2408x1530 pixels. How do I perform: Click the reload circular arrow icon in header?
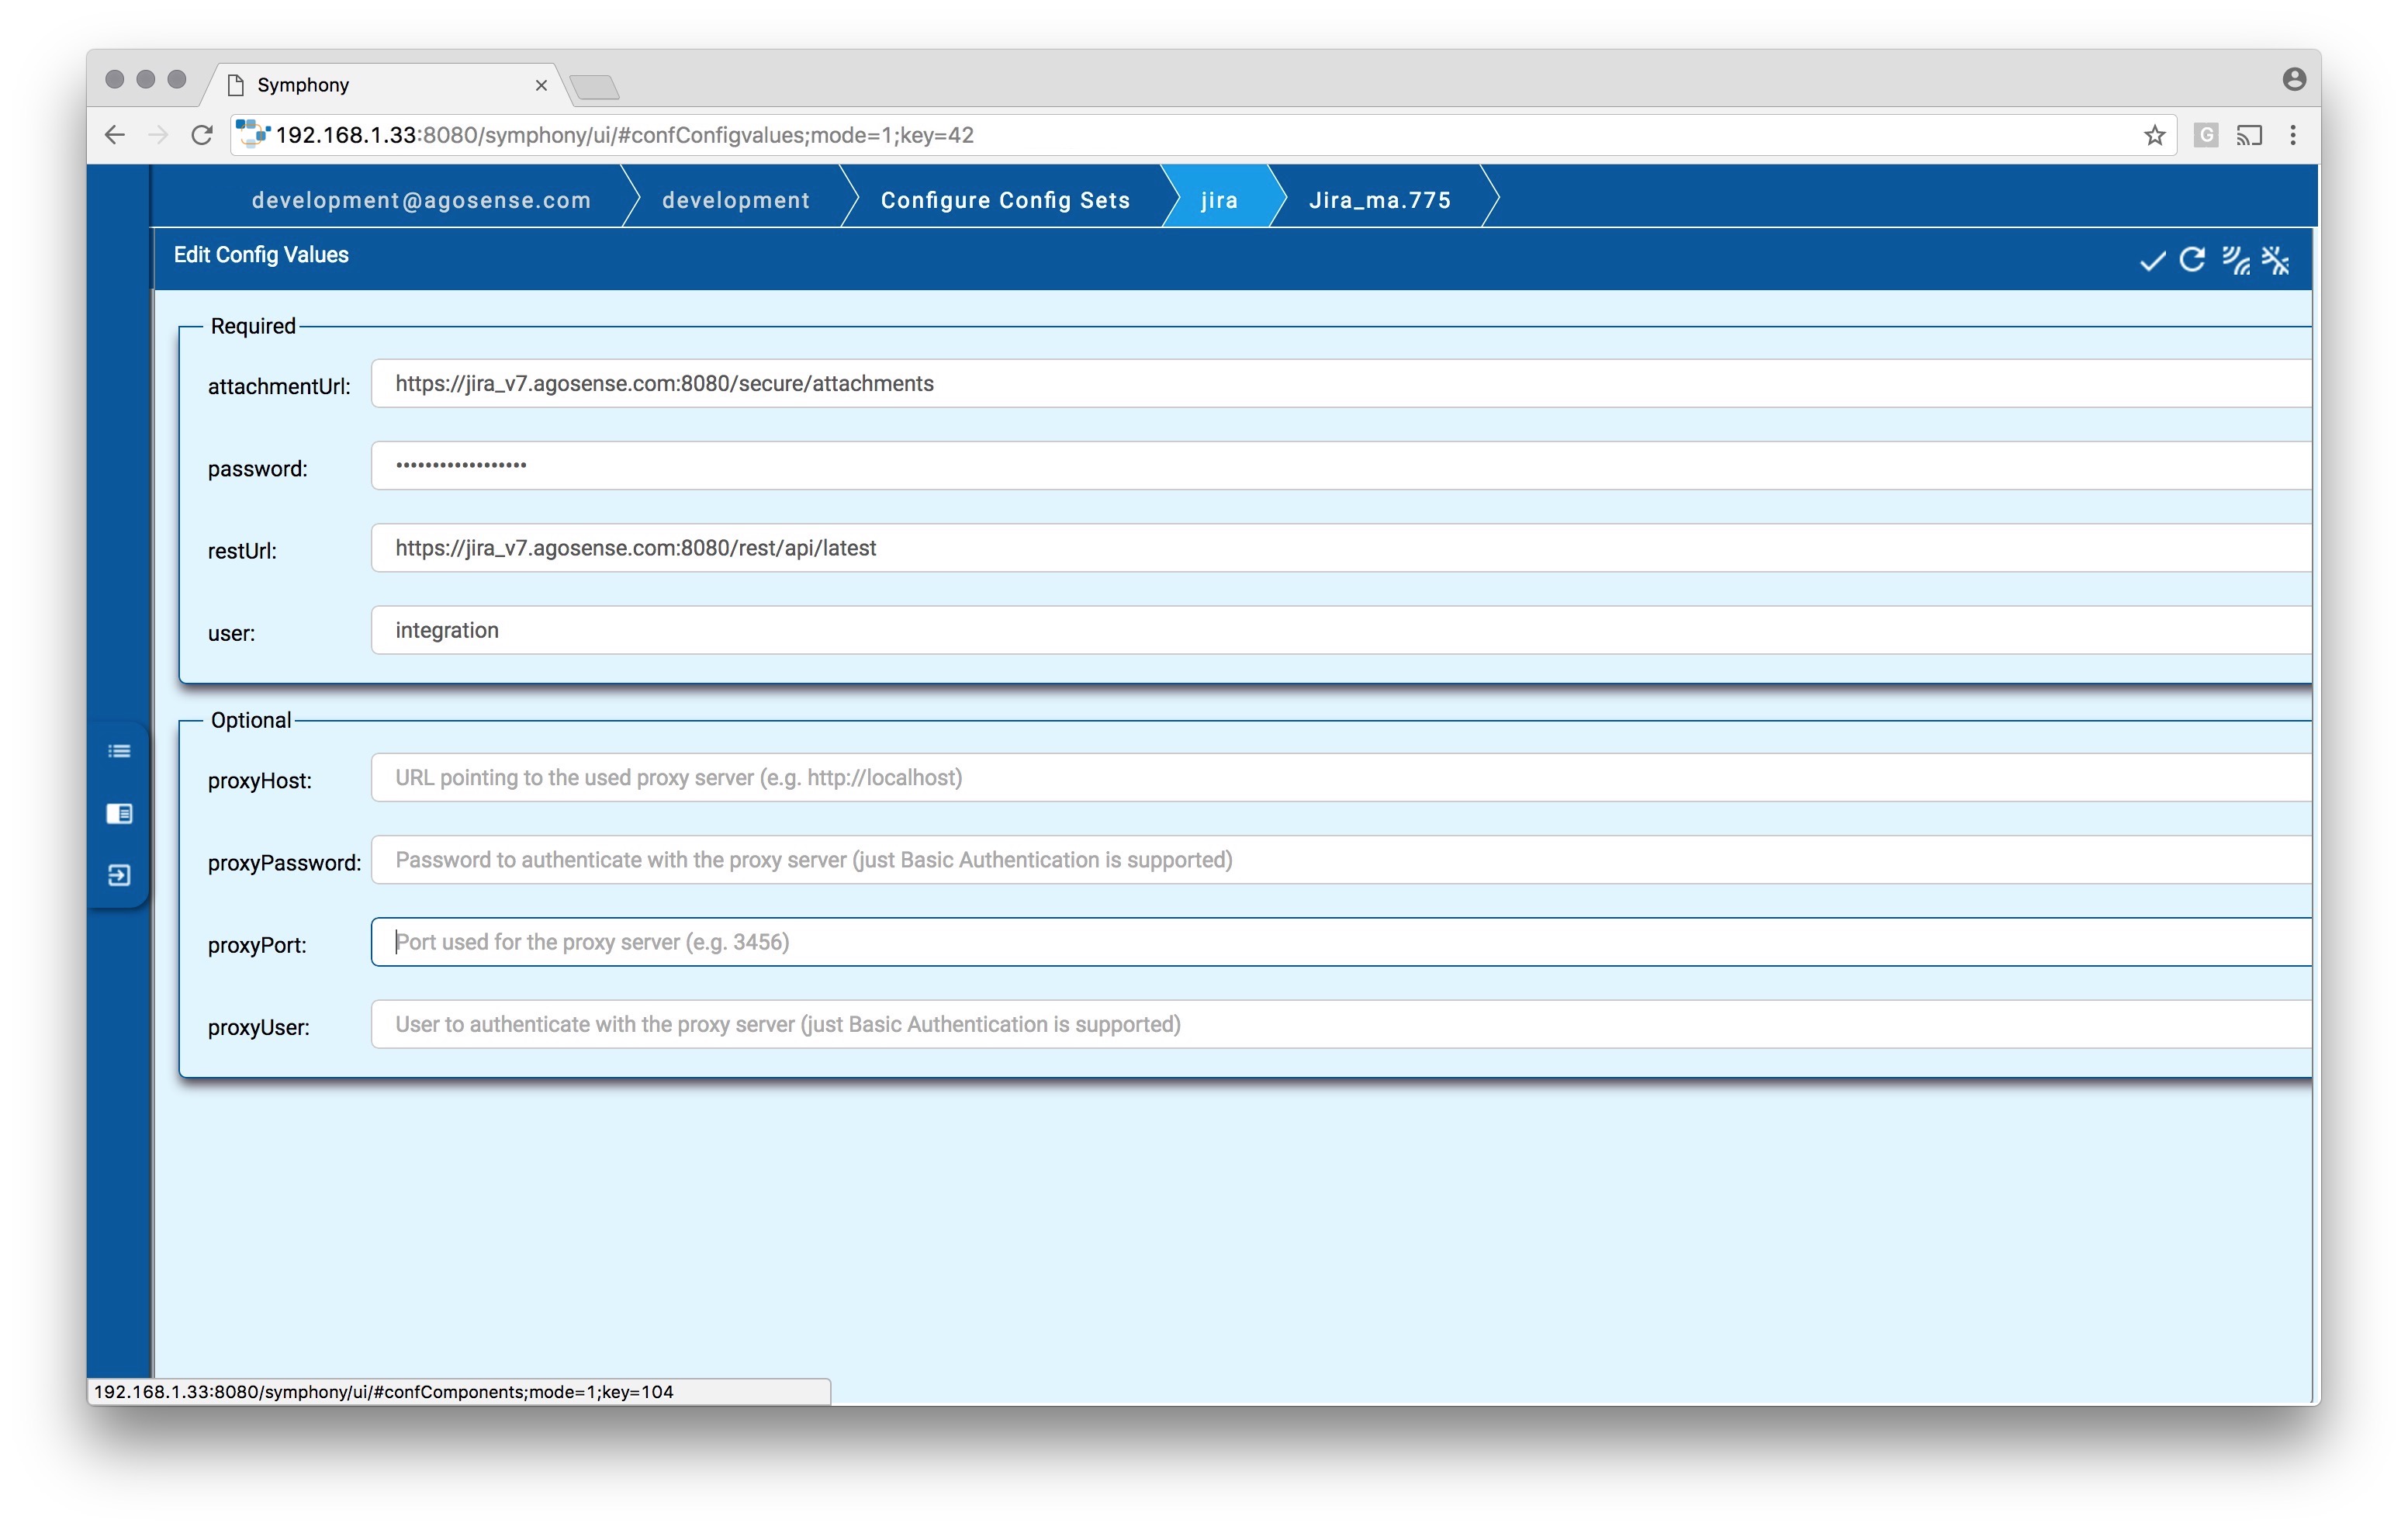[x=2192, y=260]
